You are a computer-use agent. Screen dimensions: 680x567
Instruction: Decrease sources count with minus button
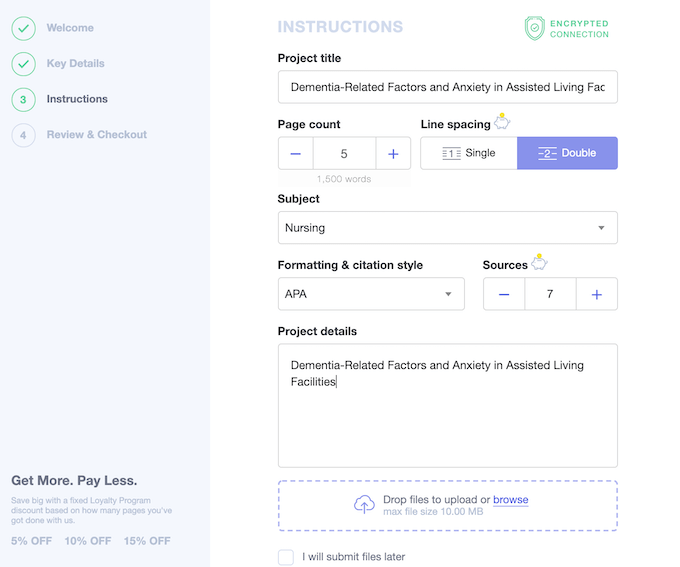point(503,294)
